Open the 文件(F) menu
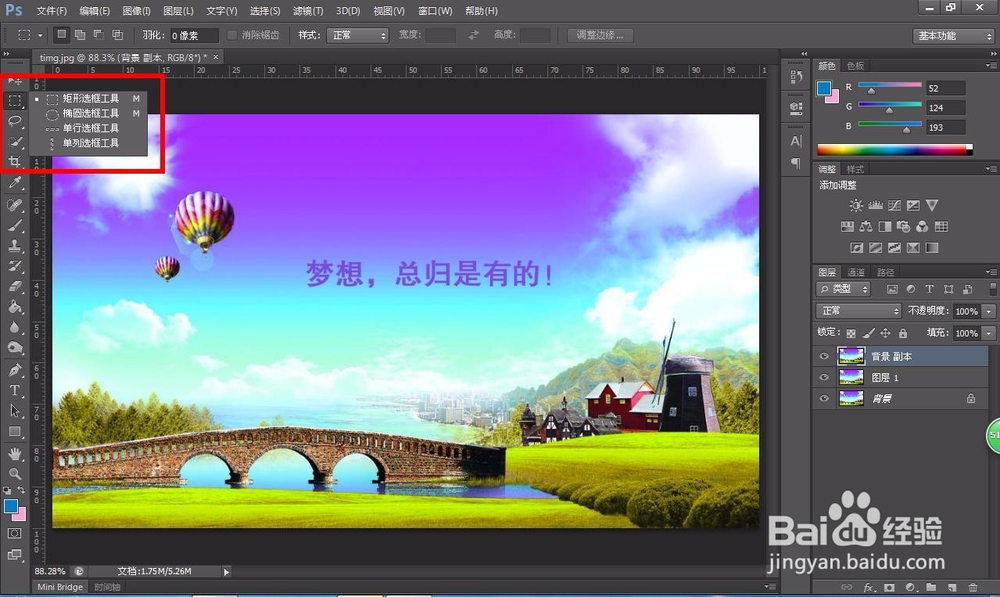Viewport: 1000px width, 597px height. [x=52, y=11]
